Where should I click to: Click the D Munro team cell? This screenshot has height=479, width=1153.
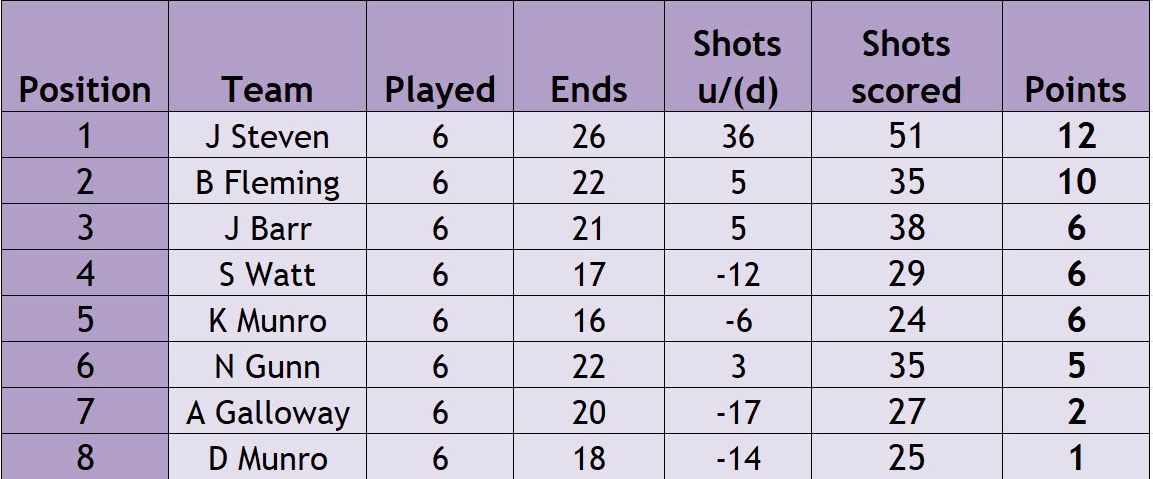coord(268,457)
